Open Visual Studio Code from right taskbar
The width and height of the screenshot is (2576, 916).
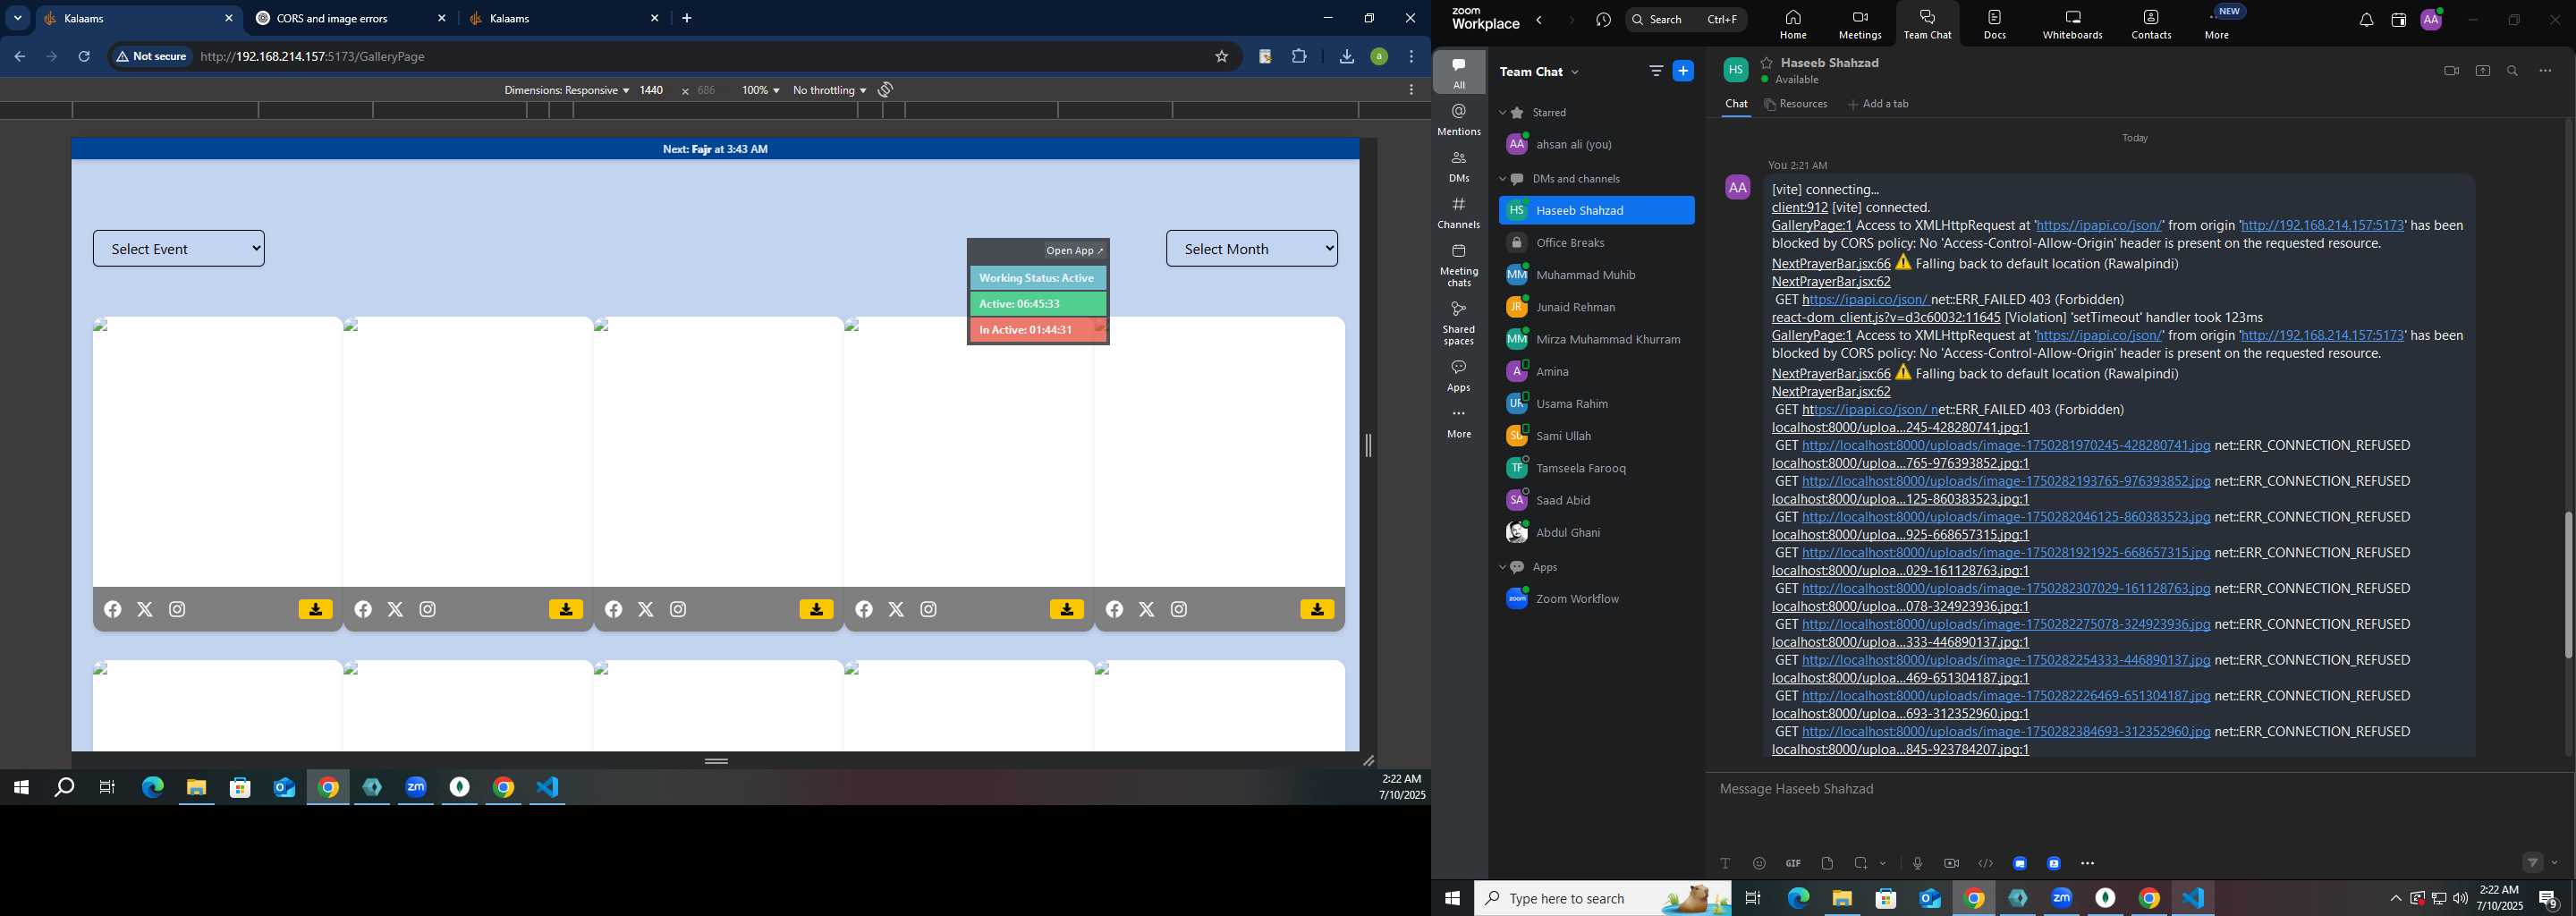click(x=2193, y=898)
